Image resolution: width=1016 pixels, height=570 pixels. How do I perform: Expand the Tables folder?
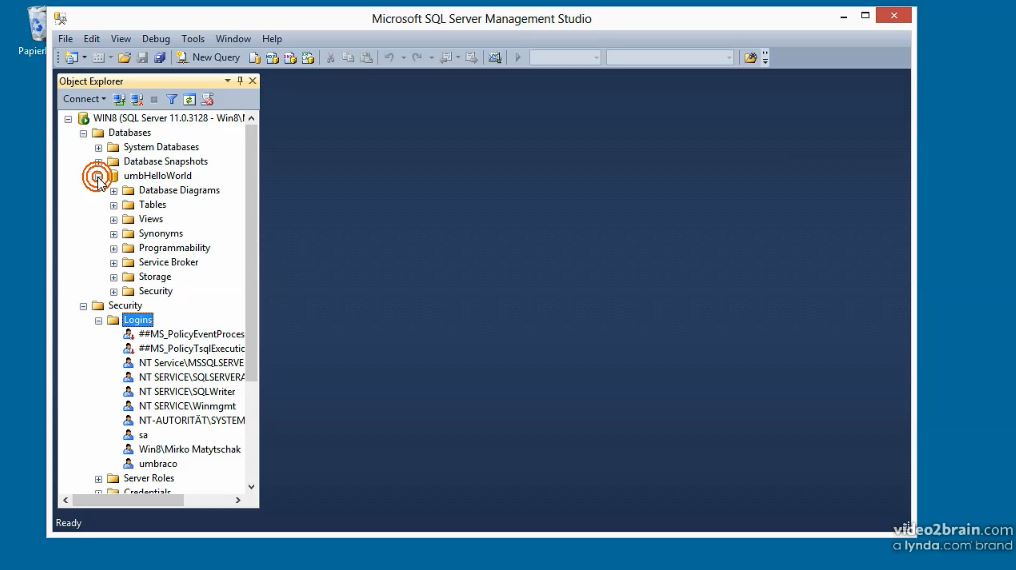[113, 205]
